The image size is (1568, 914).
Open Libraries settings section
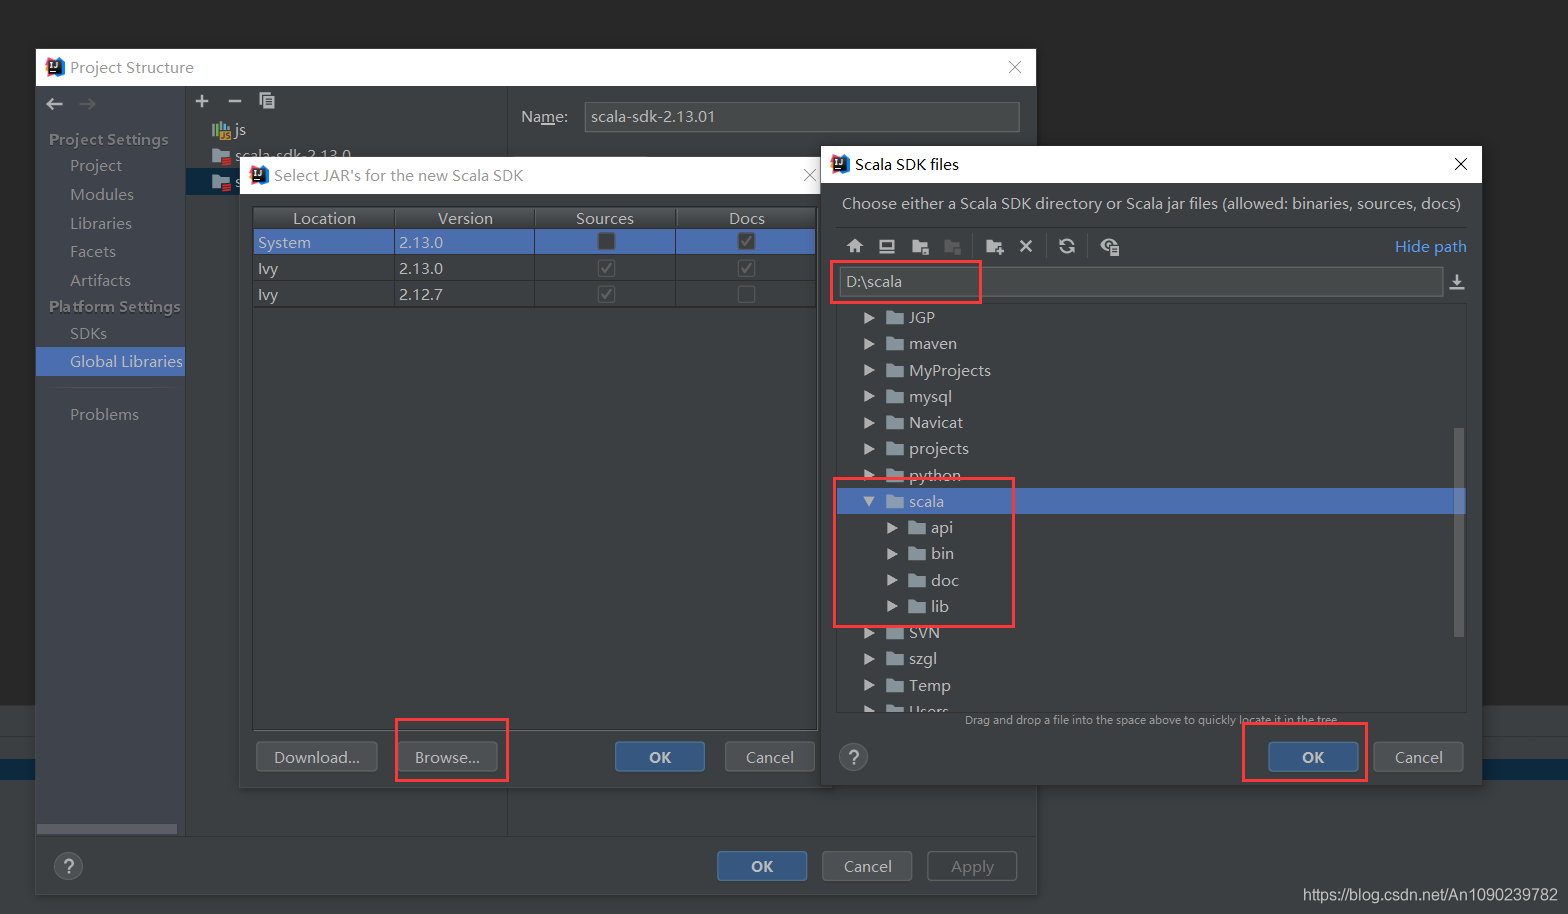coord(101,224)
